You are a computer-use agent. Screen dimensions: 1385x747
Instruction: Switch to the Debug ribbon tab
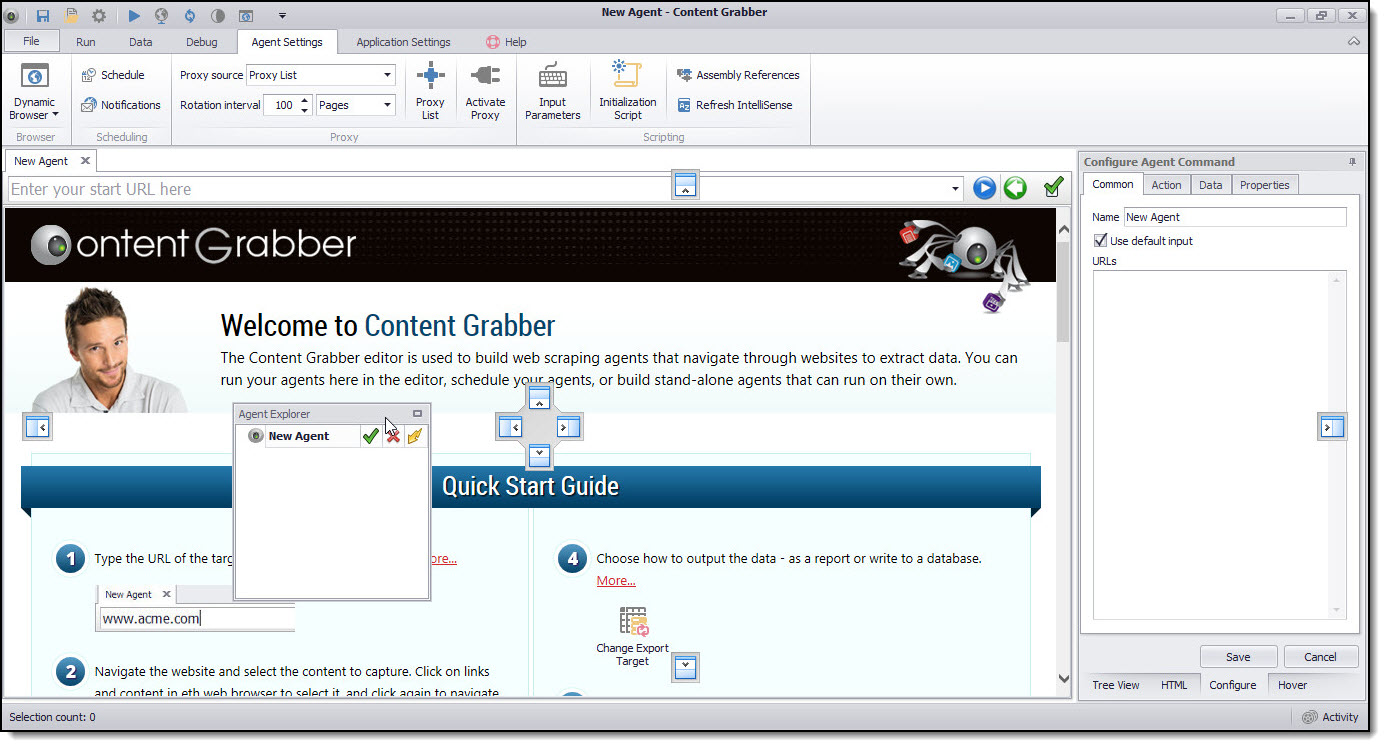(201, 42)
